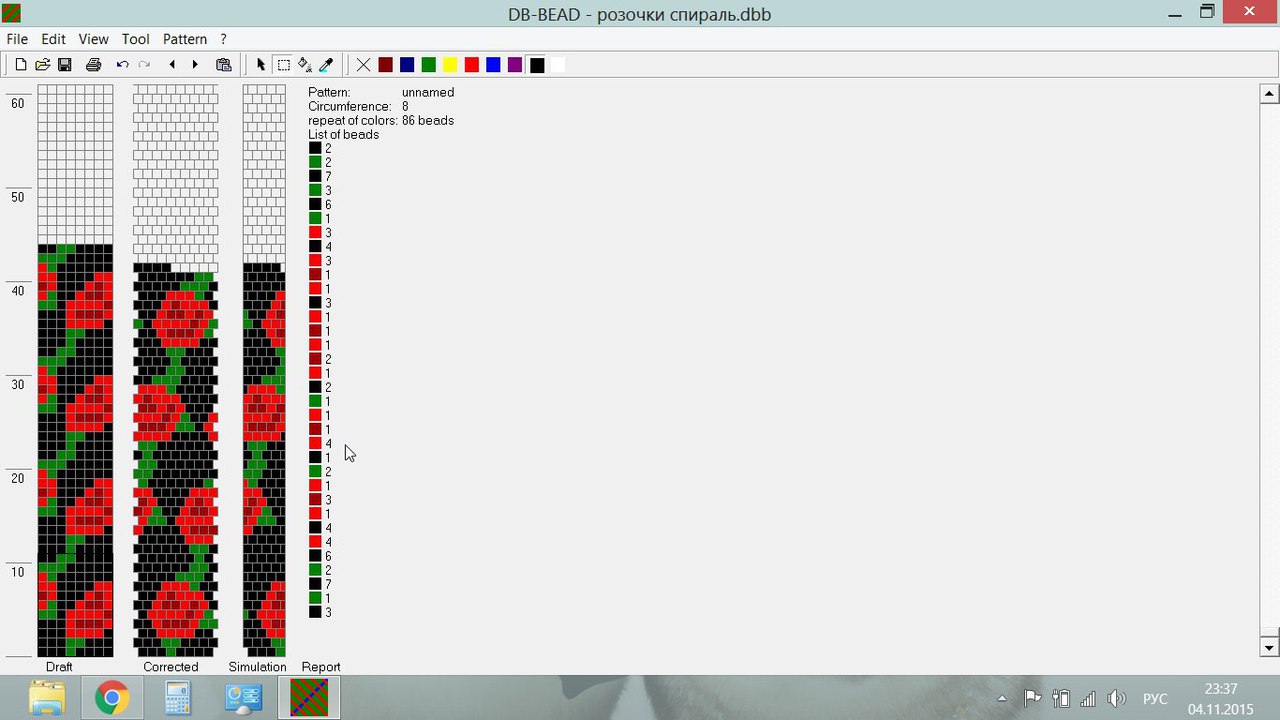1280x720 pixels.
Task: Choose the dark red color swatch
Action: click(x=386, y=65)
